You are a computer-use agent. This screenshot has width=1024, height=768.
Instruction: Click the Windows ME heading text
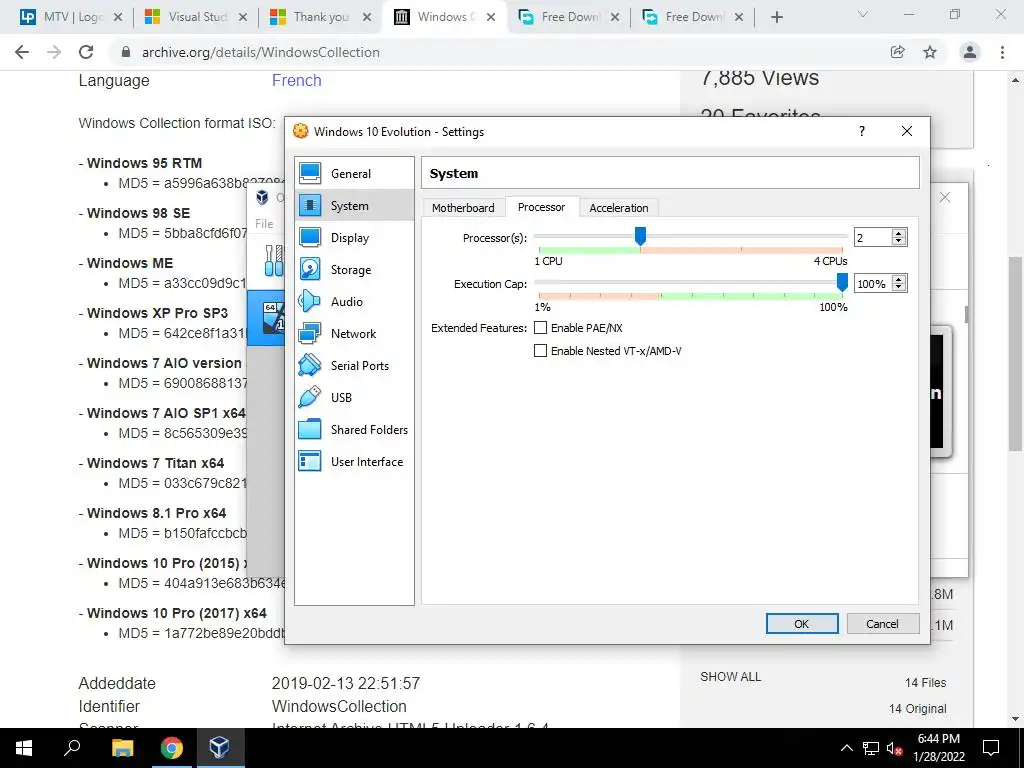(130, 263)
